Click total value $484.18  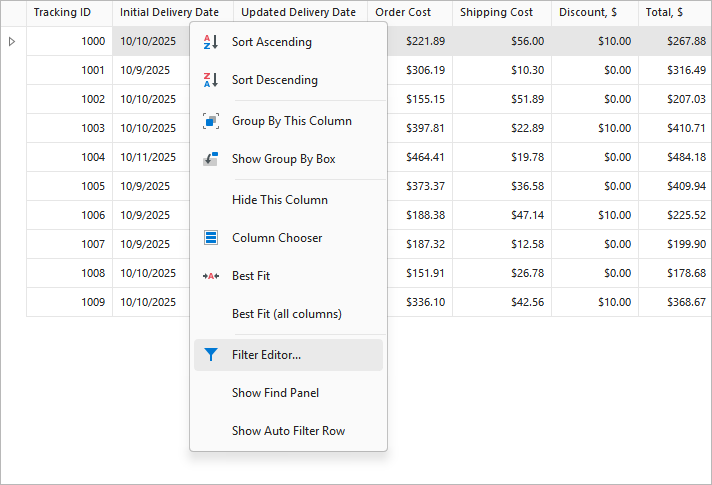675,157
